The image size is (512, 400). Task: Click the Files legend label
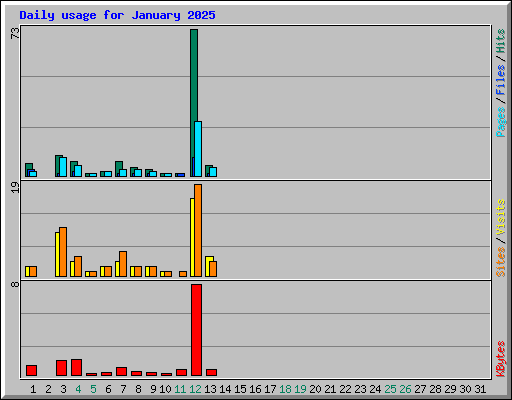[x=500, y=79]
